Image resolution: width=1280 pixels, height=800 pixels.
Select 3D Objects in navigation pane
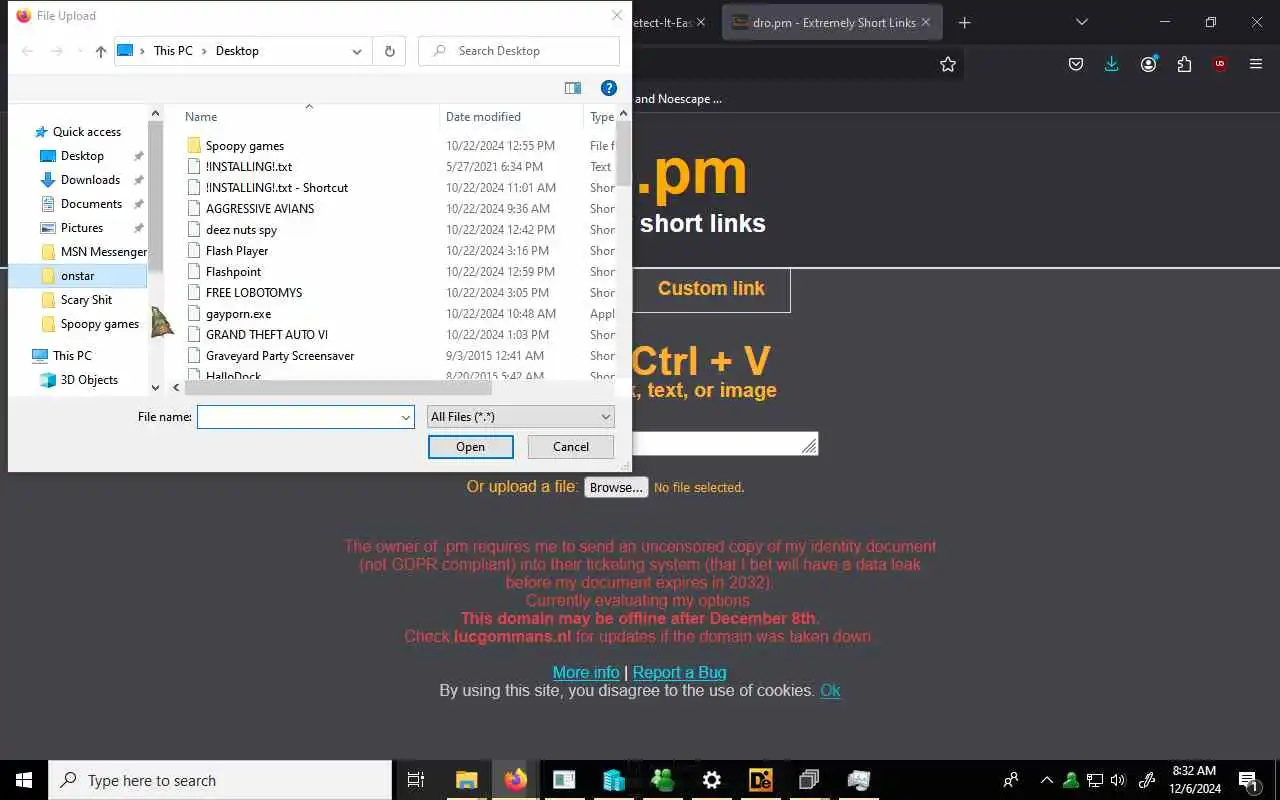(x=89, y=380)
